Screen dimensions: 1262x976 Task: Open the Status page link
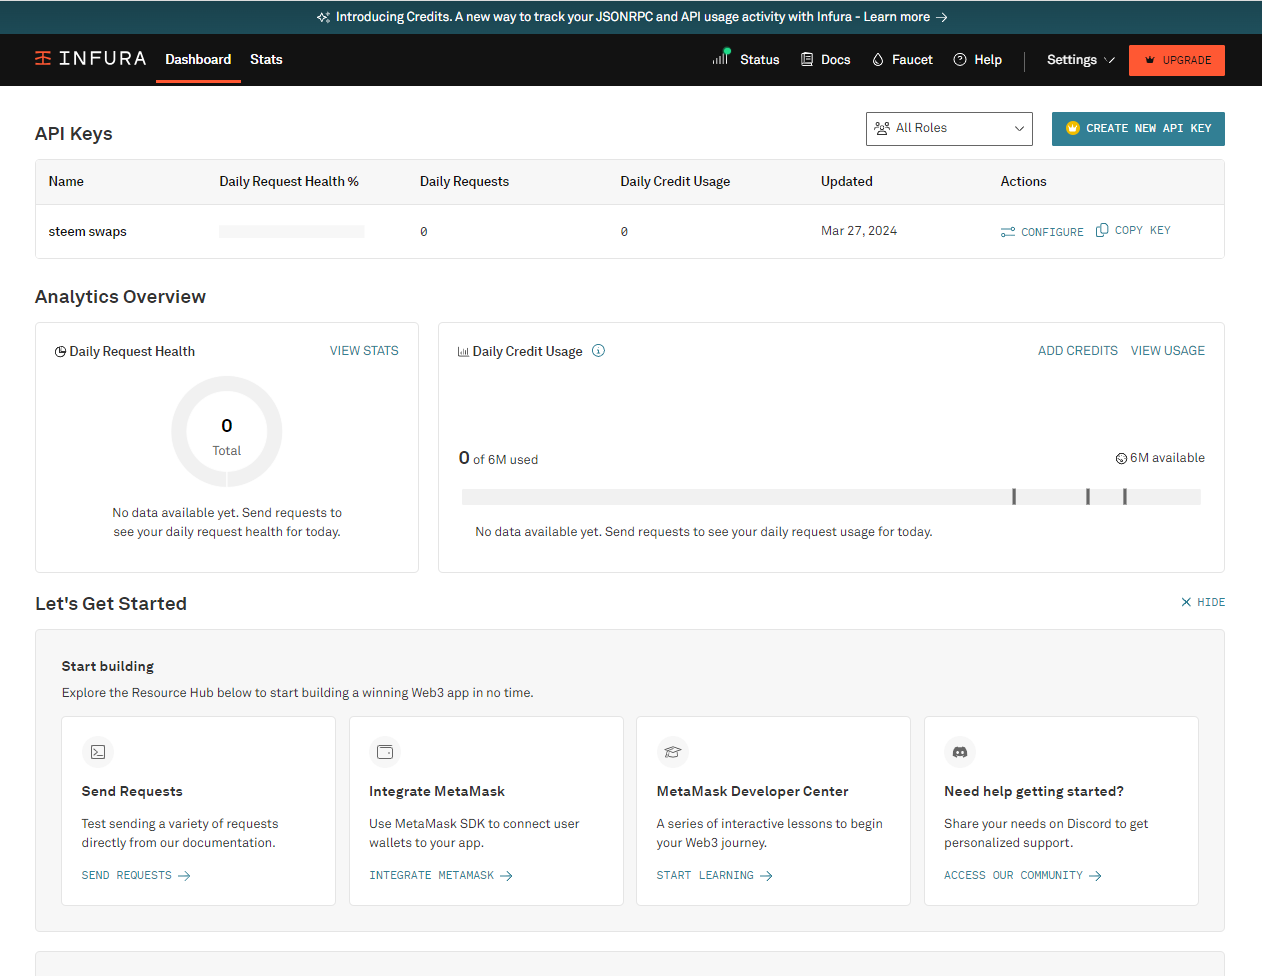point(746,60)
